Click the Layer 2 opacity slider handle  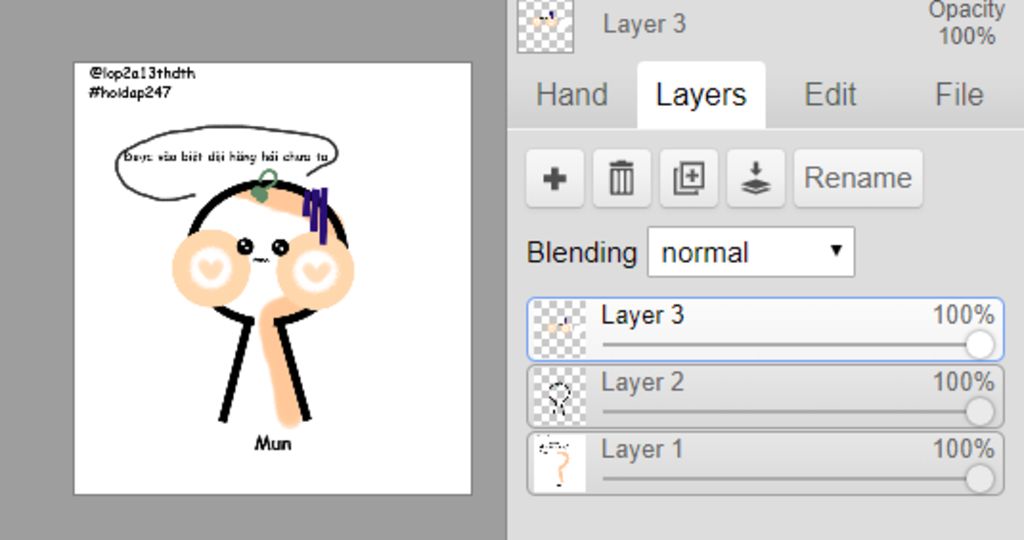tap(980, 412)
